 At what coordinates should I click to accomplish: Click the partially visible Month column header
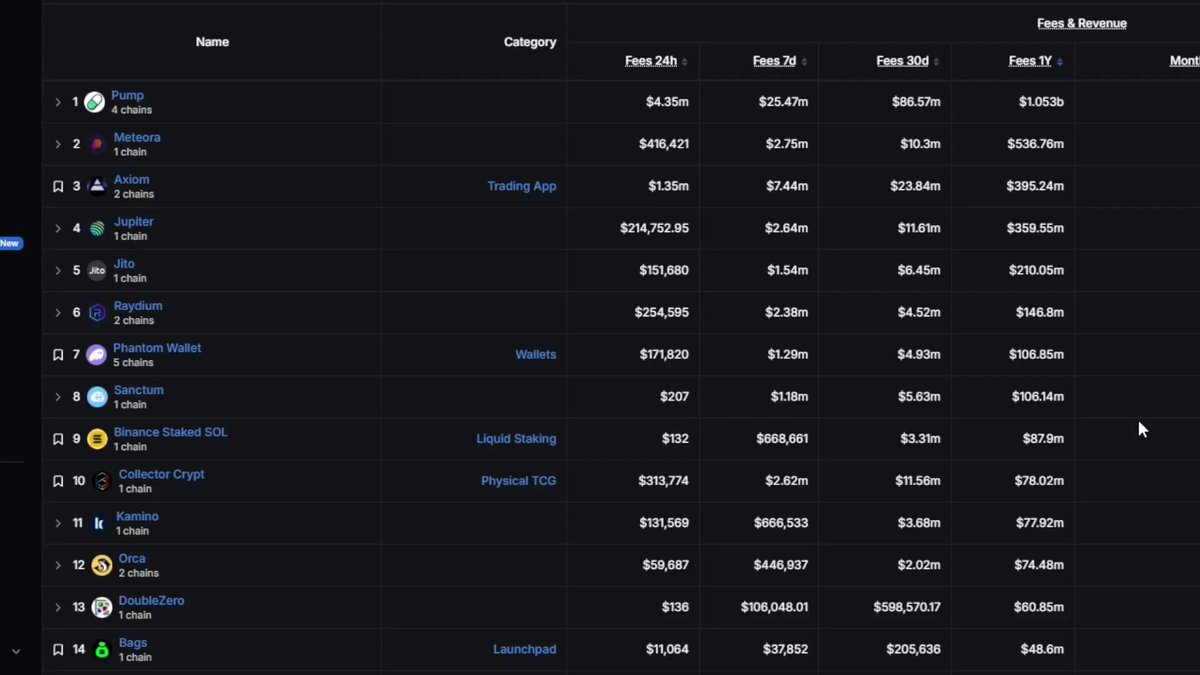coord(1185,61)
